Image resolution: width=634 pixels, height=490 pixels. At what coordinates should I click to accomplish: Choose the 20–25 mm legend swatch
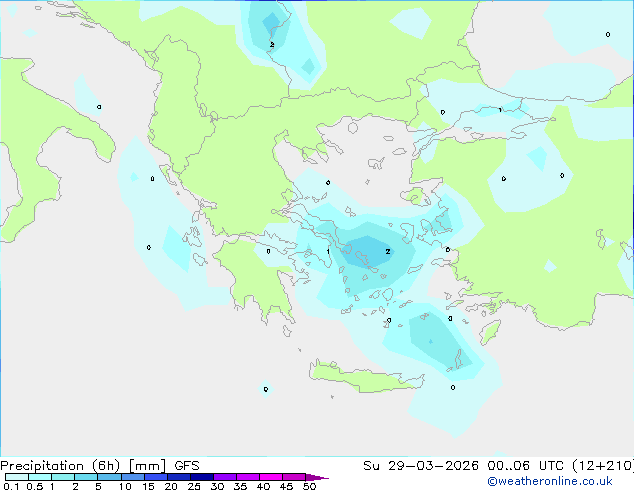coord(179,477)
